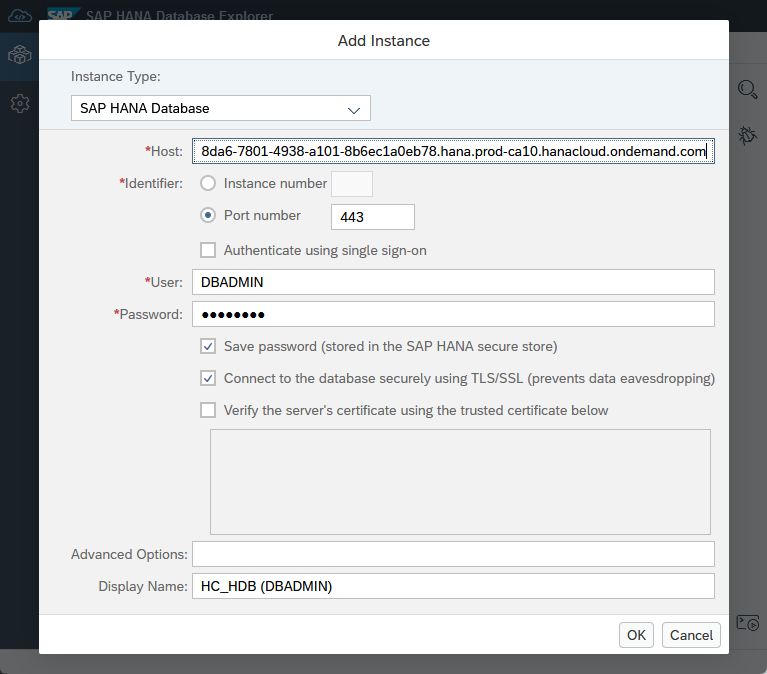Uncheck the Save password checkbox
The image size is (767, 674).
tap(208, 346)
